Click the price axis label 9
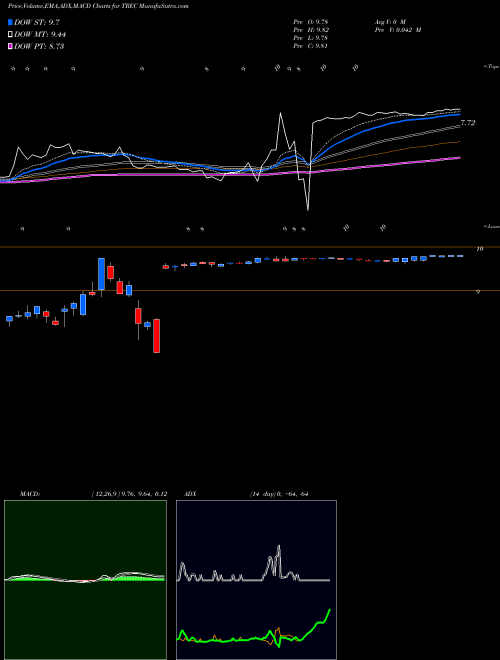 (478, 291)
